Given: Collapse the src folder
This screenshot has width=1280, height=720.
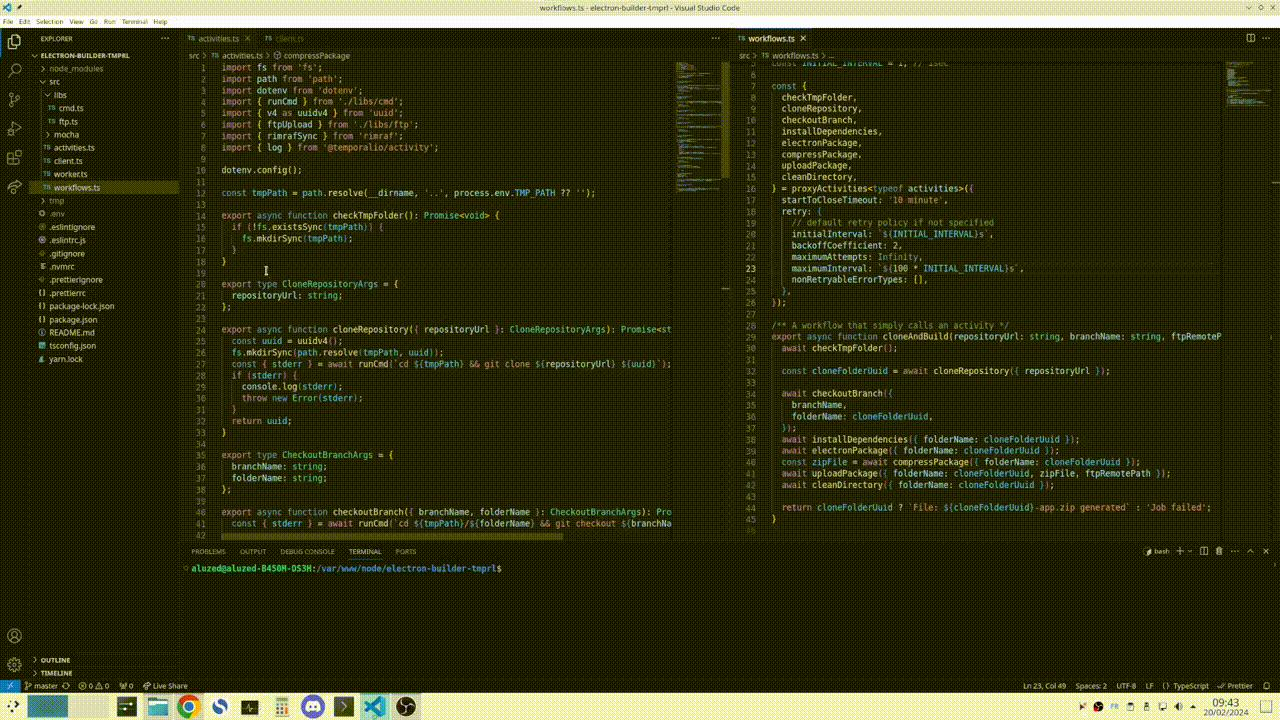Looking at the screenshot, I should [x=55, y=82].
